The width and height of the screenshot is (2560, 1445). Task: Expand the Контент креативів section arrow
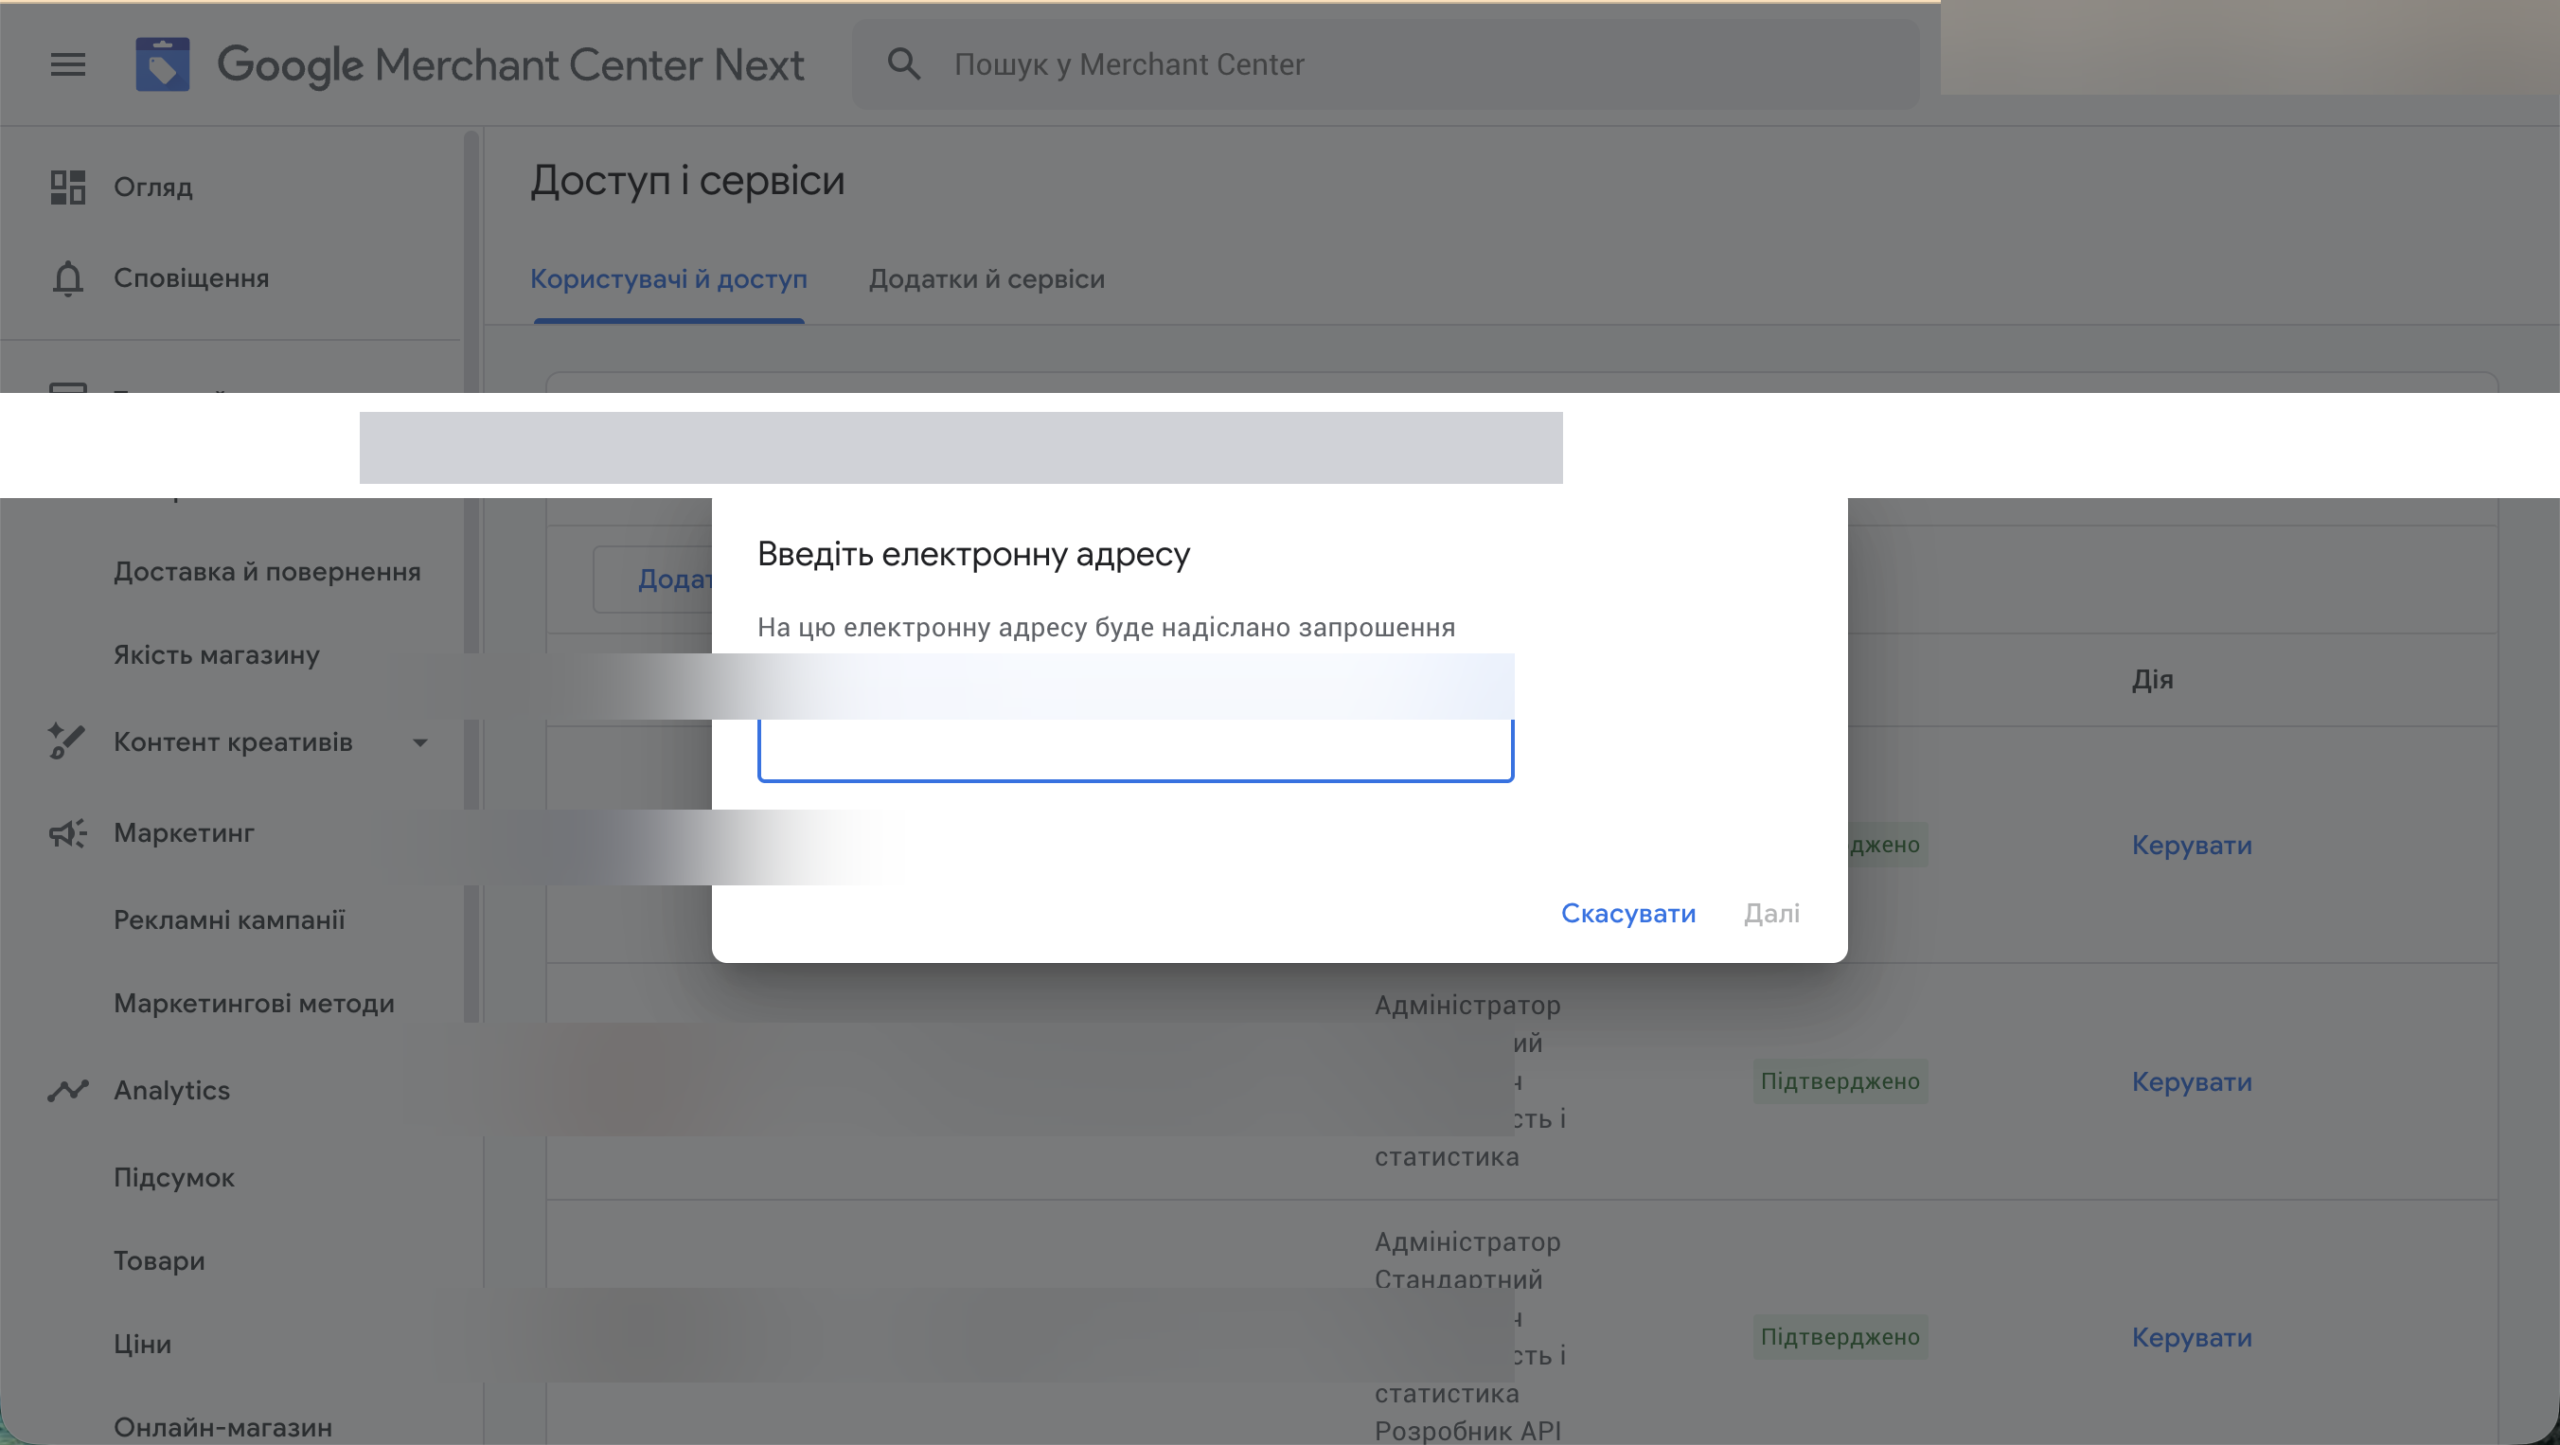click(x=420, y=743)
